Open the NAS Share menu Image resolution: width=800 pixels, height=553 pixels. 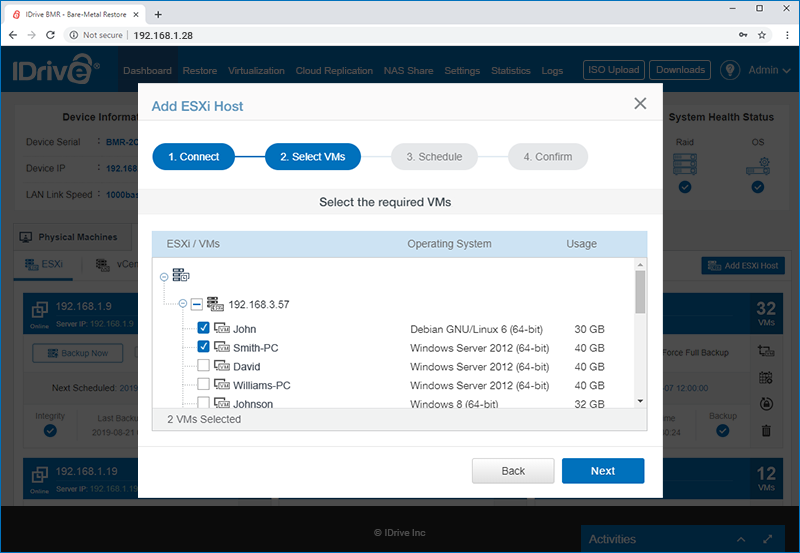point(408,70)
